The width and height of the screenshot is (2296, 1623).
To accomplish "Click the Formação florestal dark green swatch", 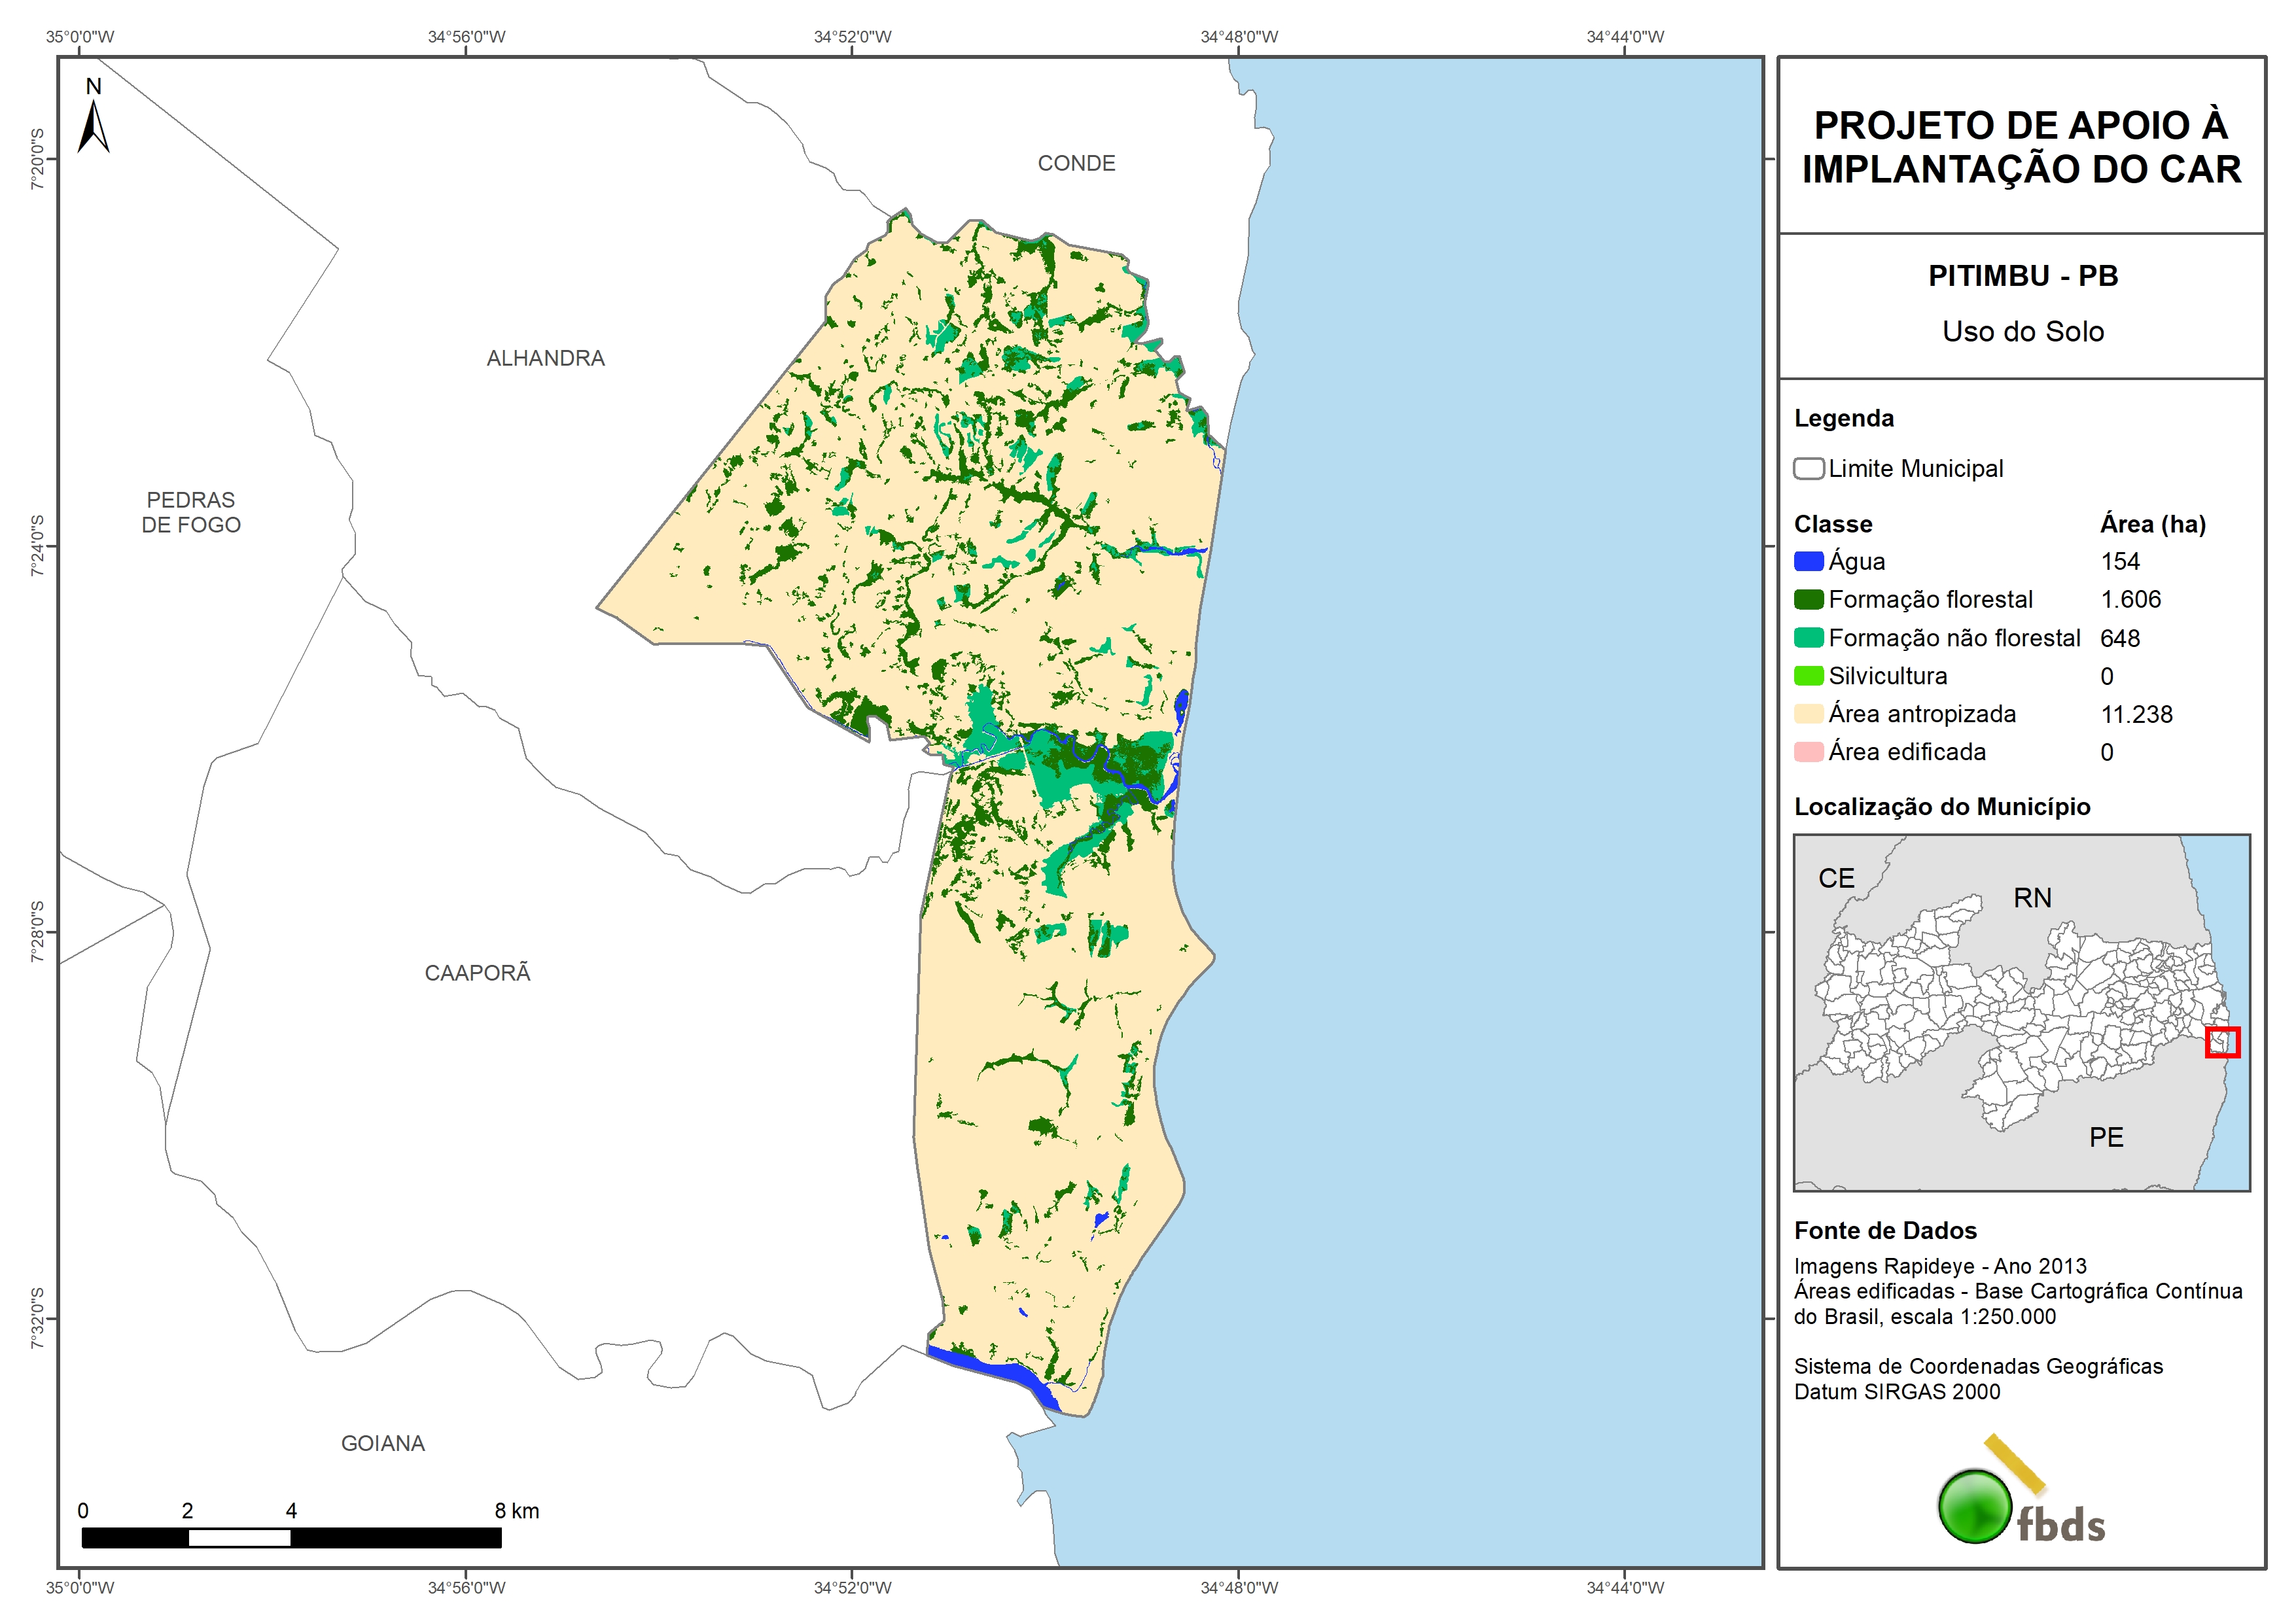I will coord(1808,600).
